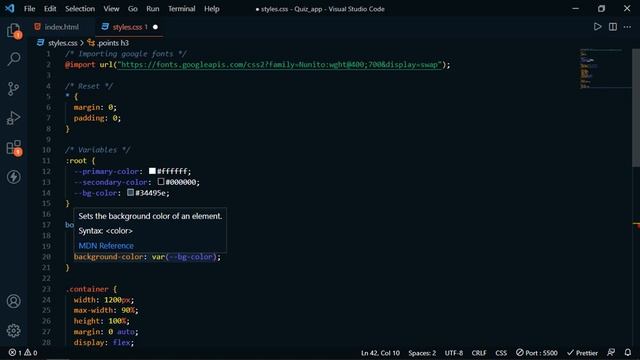This screenshot has height=360, width=640.
Task: Click the --bg-color variable in var()
Action: tap(191, 257)
